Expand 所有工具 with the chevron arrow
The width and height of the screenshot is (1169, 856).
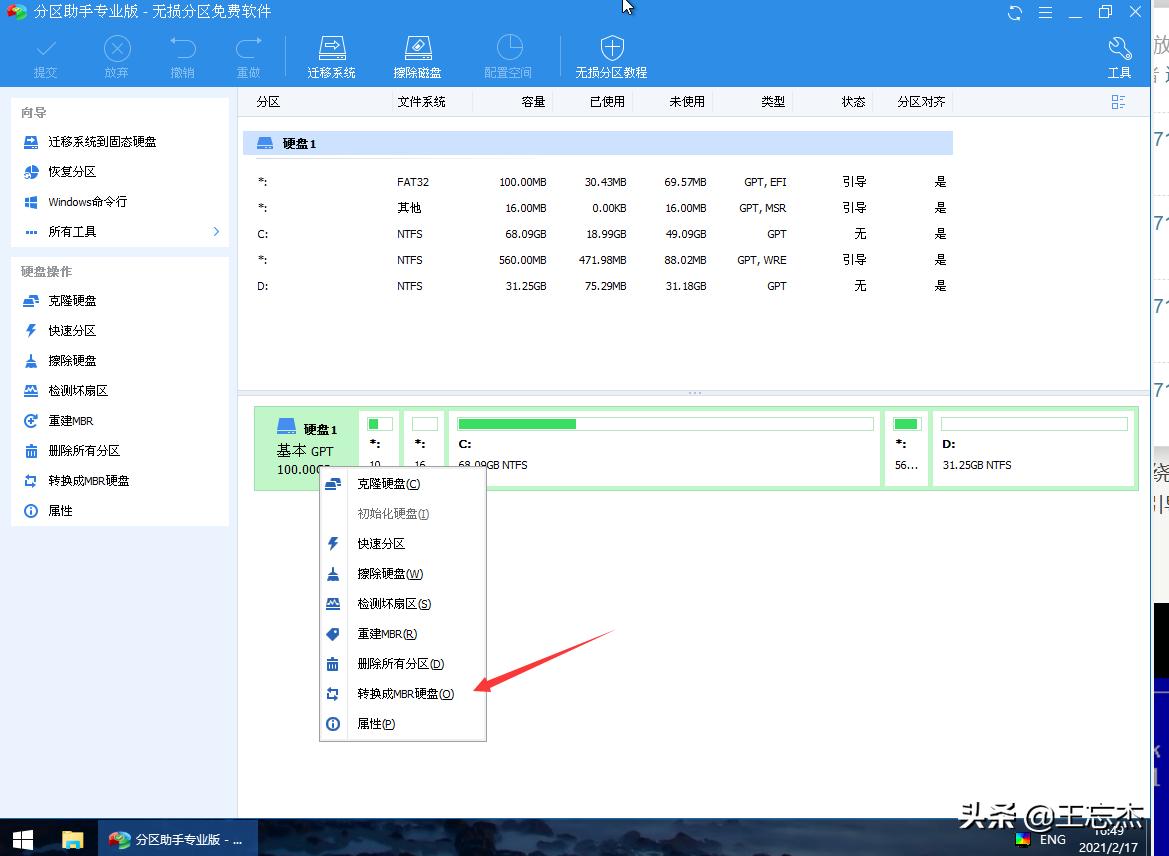(x=216, y=232)
